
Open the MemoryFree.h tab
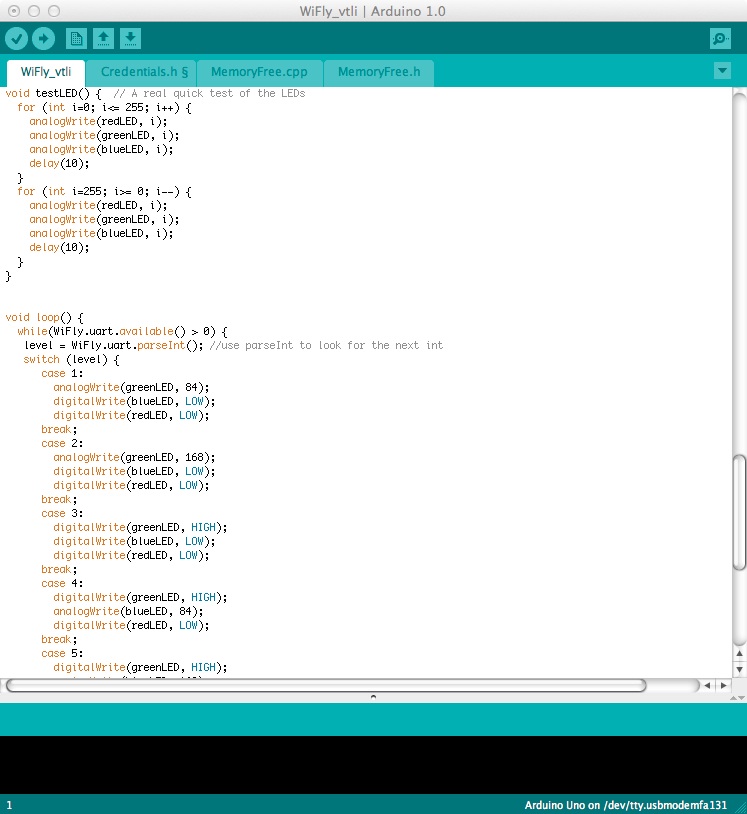[x=379, y=72]
